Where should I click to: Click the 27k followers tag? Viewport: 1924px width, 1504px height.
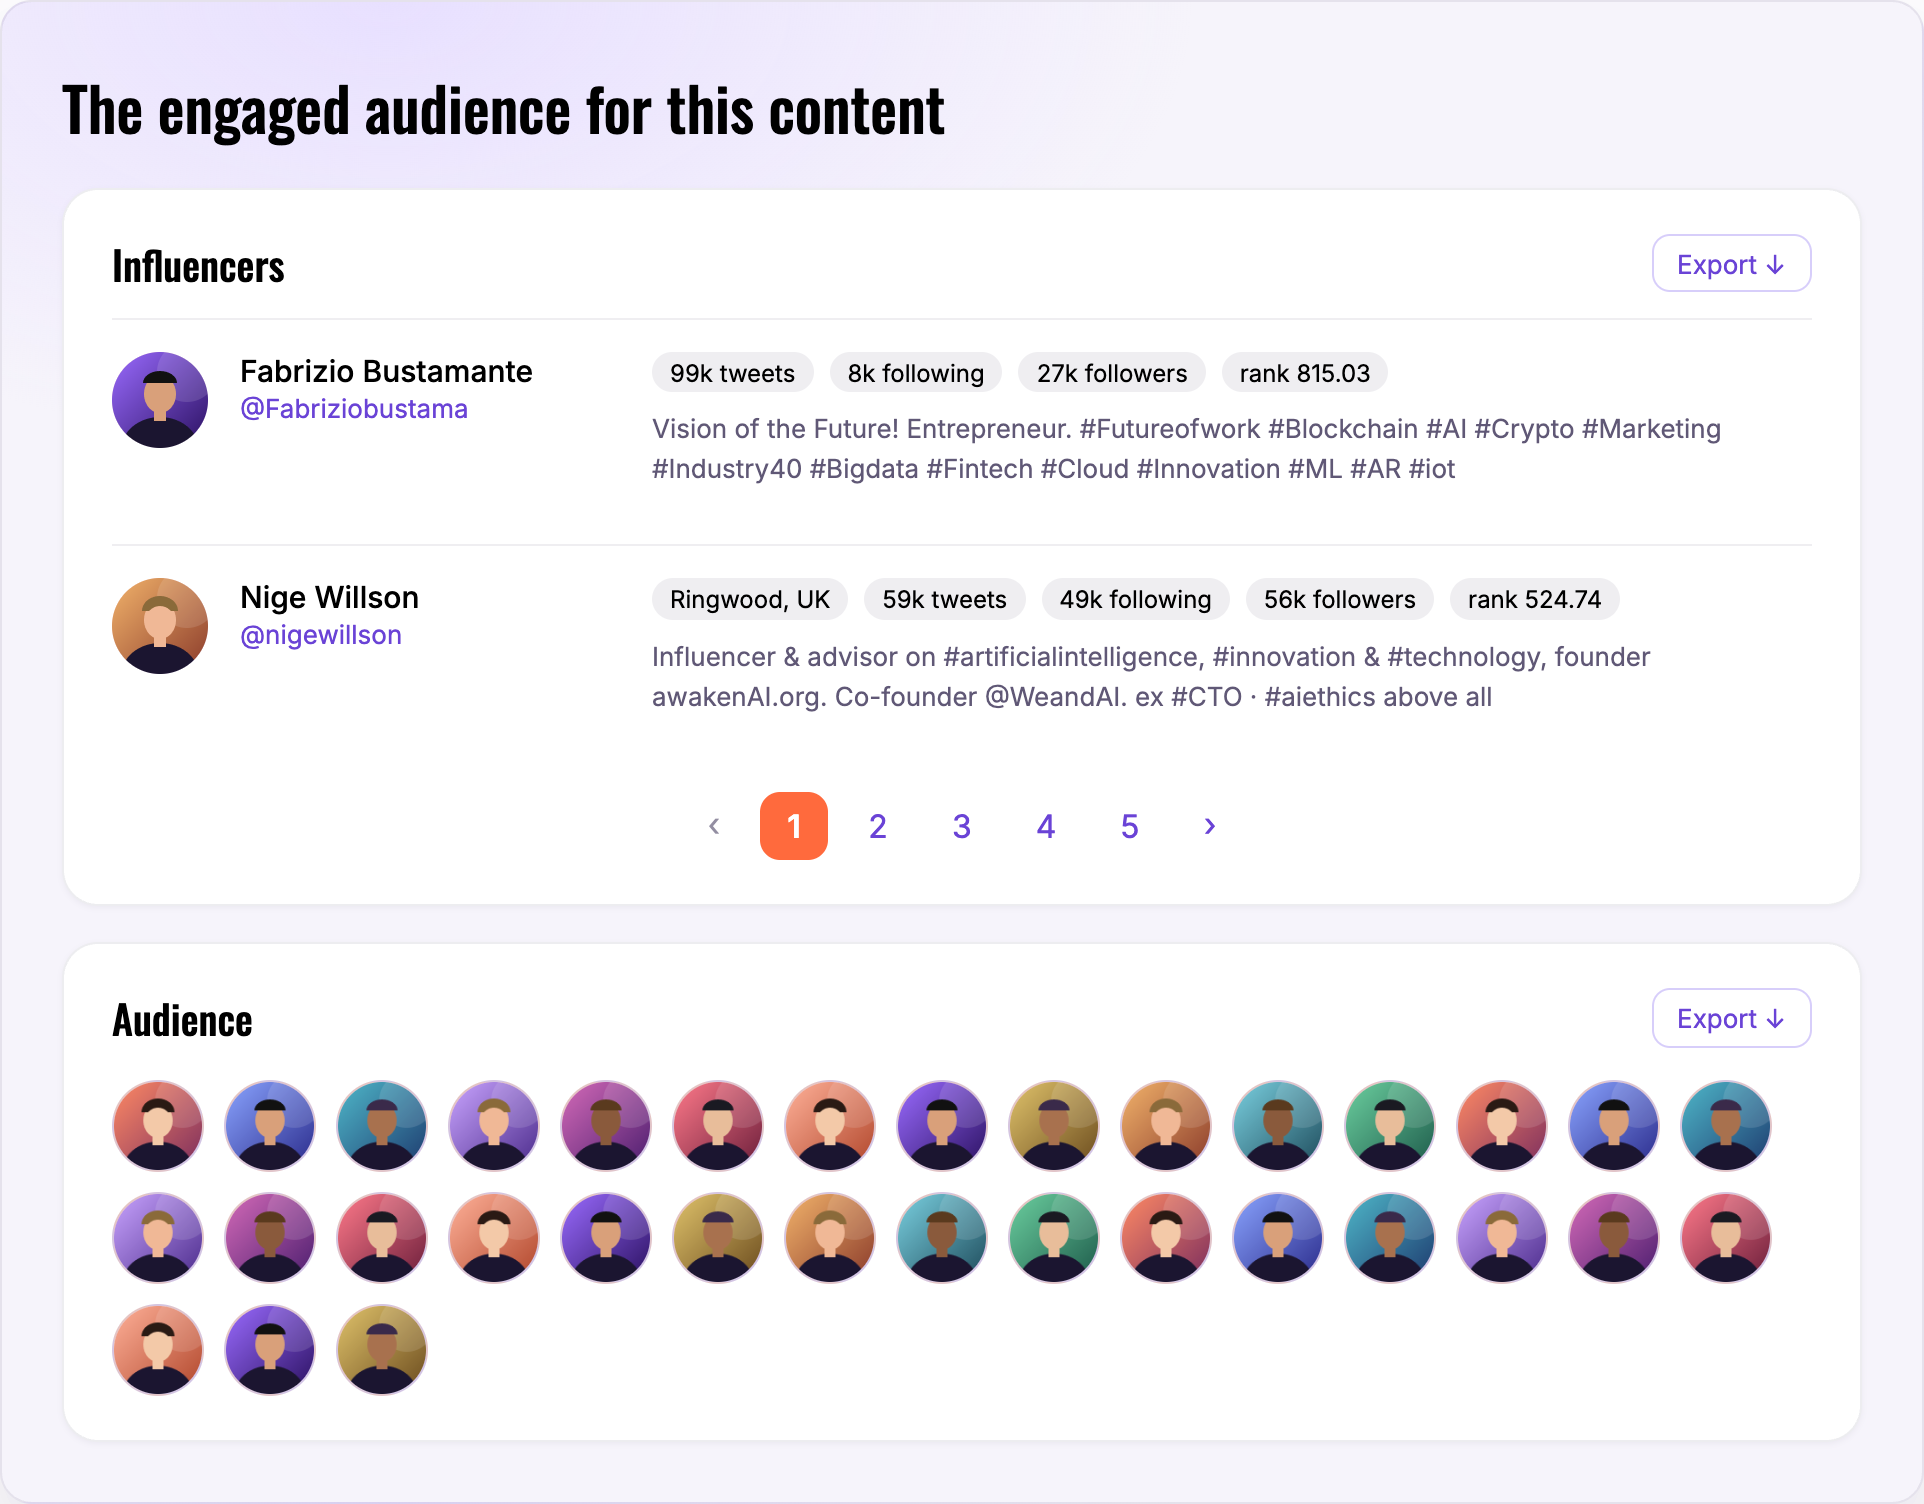(1112, 373)
